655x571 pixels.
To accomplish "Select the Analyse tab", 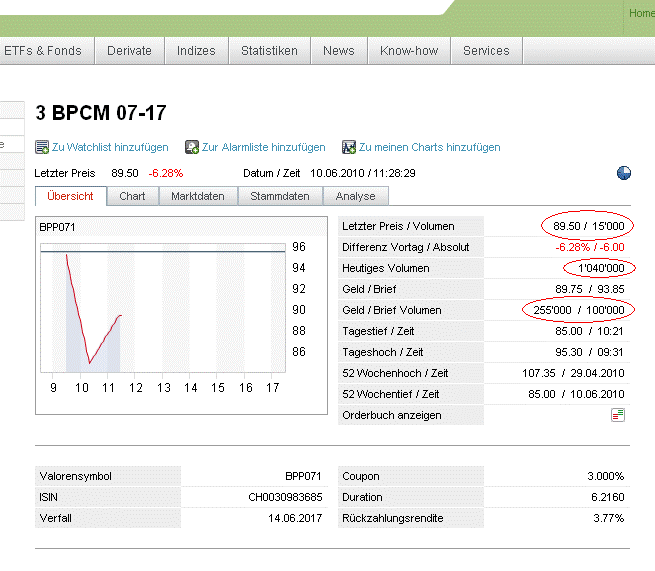I will (356, 196).
